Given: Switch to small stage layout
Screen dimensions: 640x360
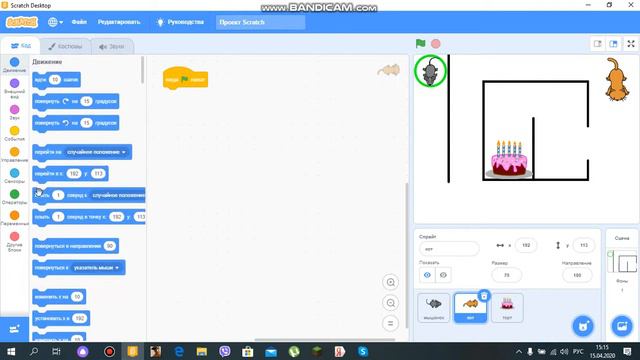Looking at the screenshot, I should pos(598,44).
